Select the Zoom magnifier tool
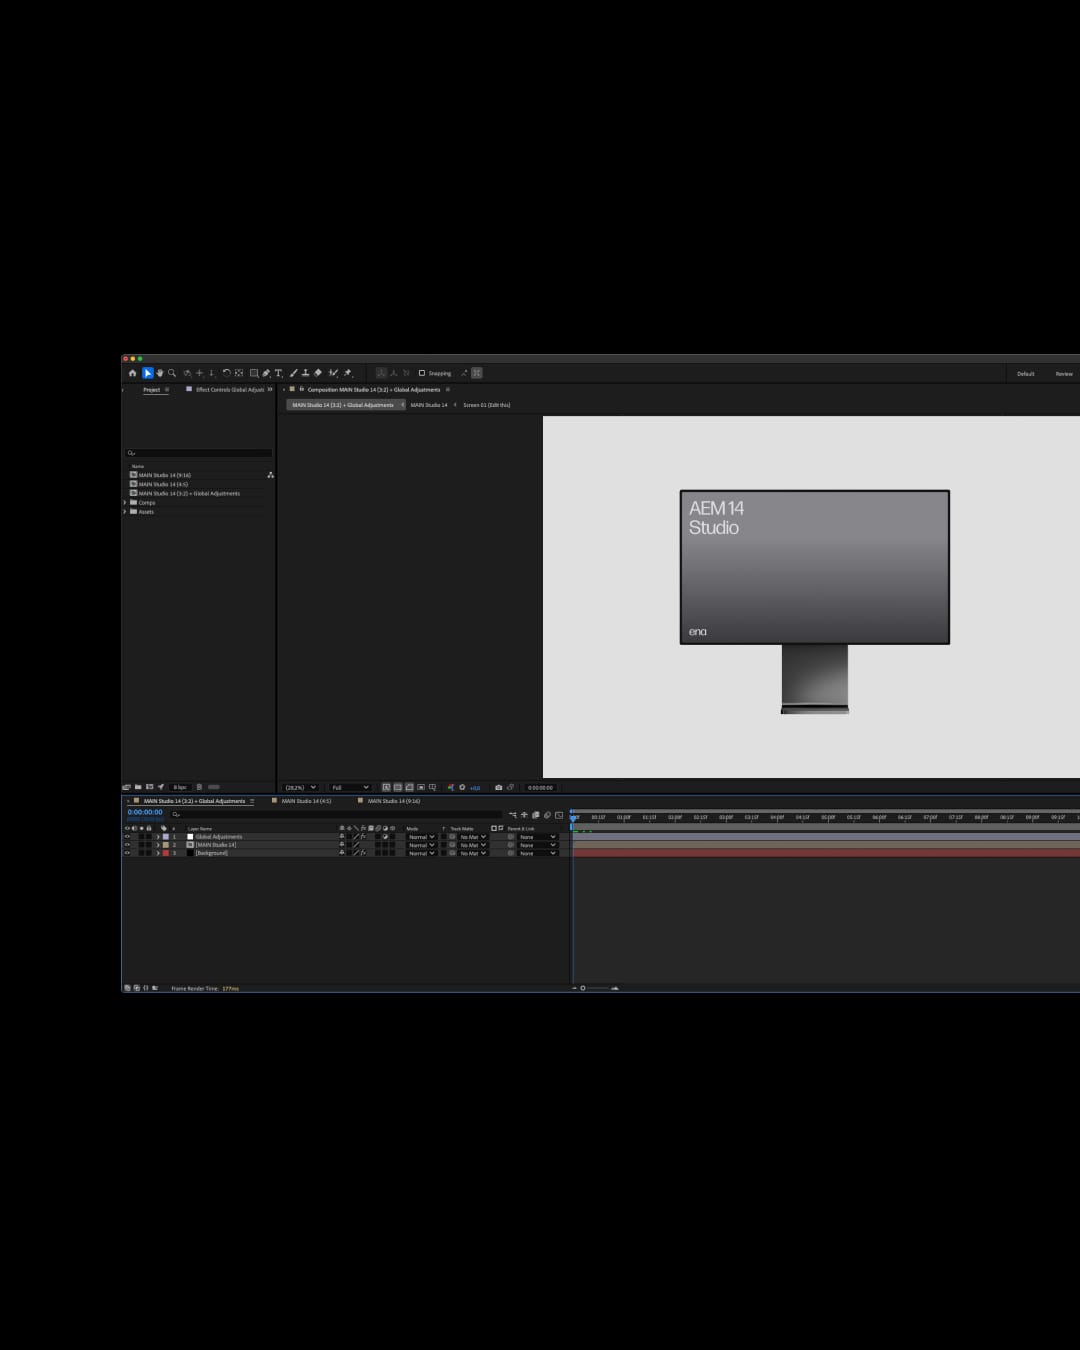Viewport: 1080px width, 1350px height. (x=172, y=373)
